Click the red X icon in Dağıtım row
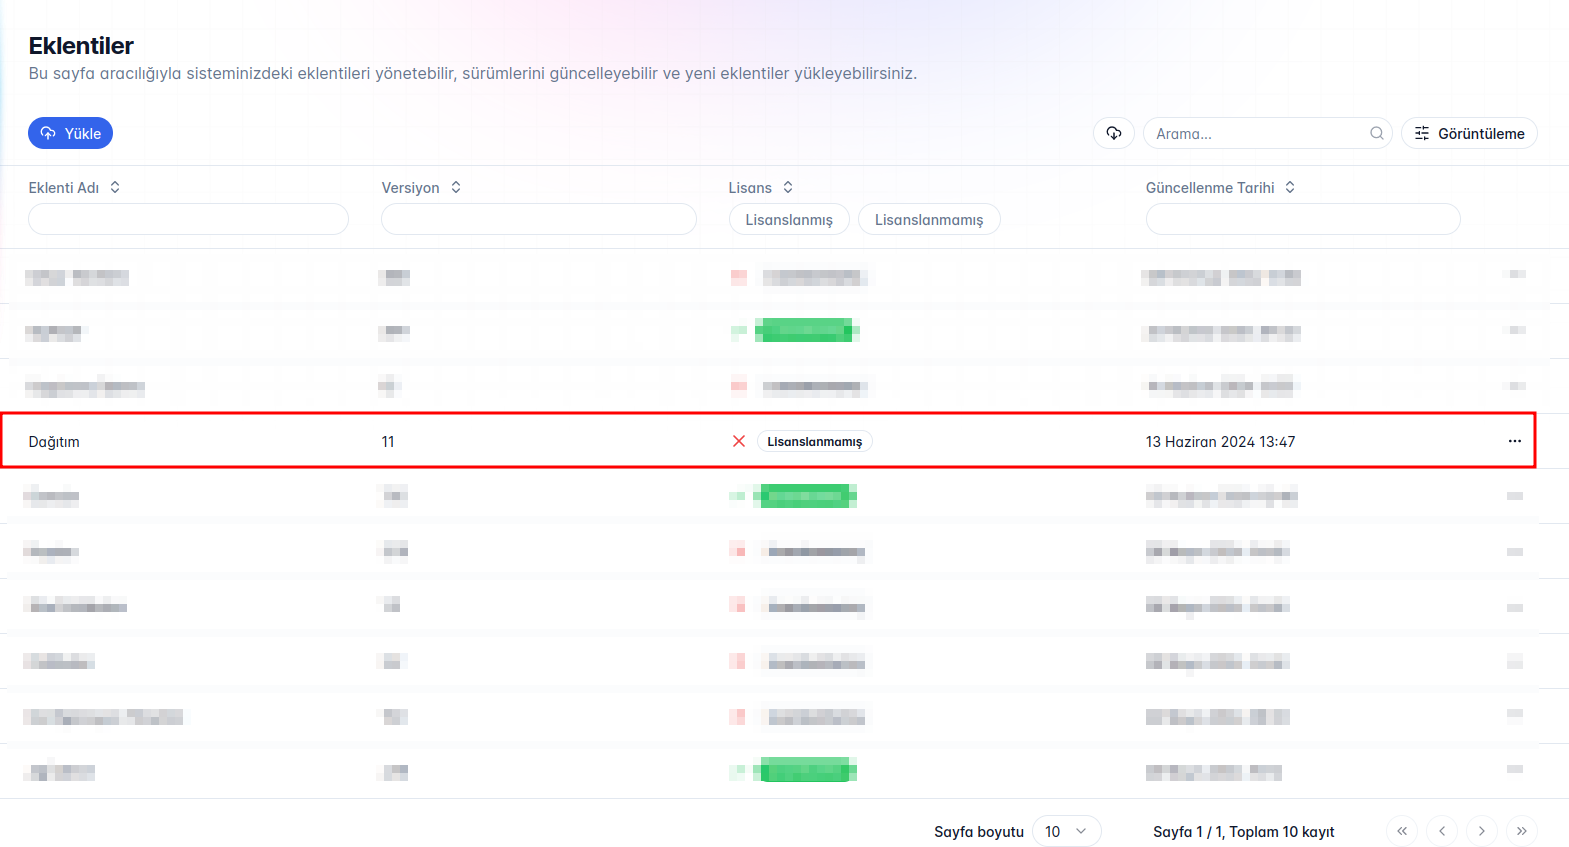 pos(739,441)
